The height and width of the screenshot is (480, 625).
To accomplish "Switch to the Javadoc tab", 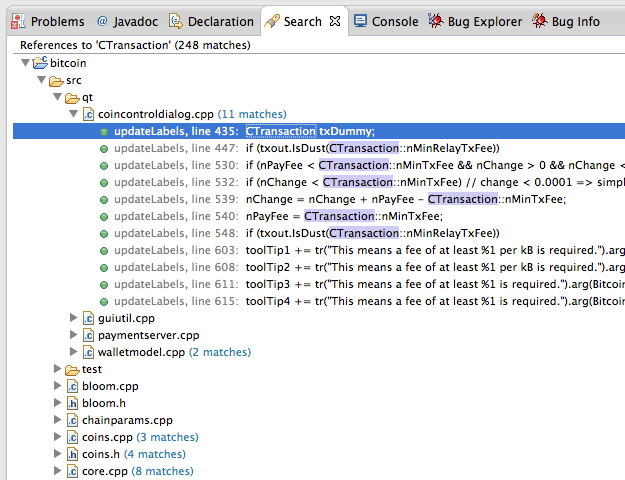I will [128, 21].
